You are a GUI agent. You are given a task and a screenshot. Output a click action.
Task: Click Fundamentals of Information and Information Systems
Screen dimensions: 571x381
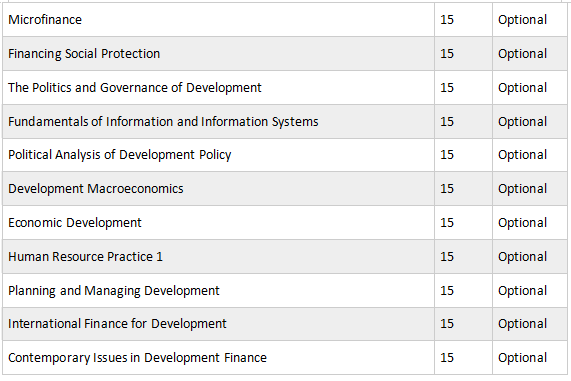pyautogui.click(x=163, y=121)
